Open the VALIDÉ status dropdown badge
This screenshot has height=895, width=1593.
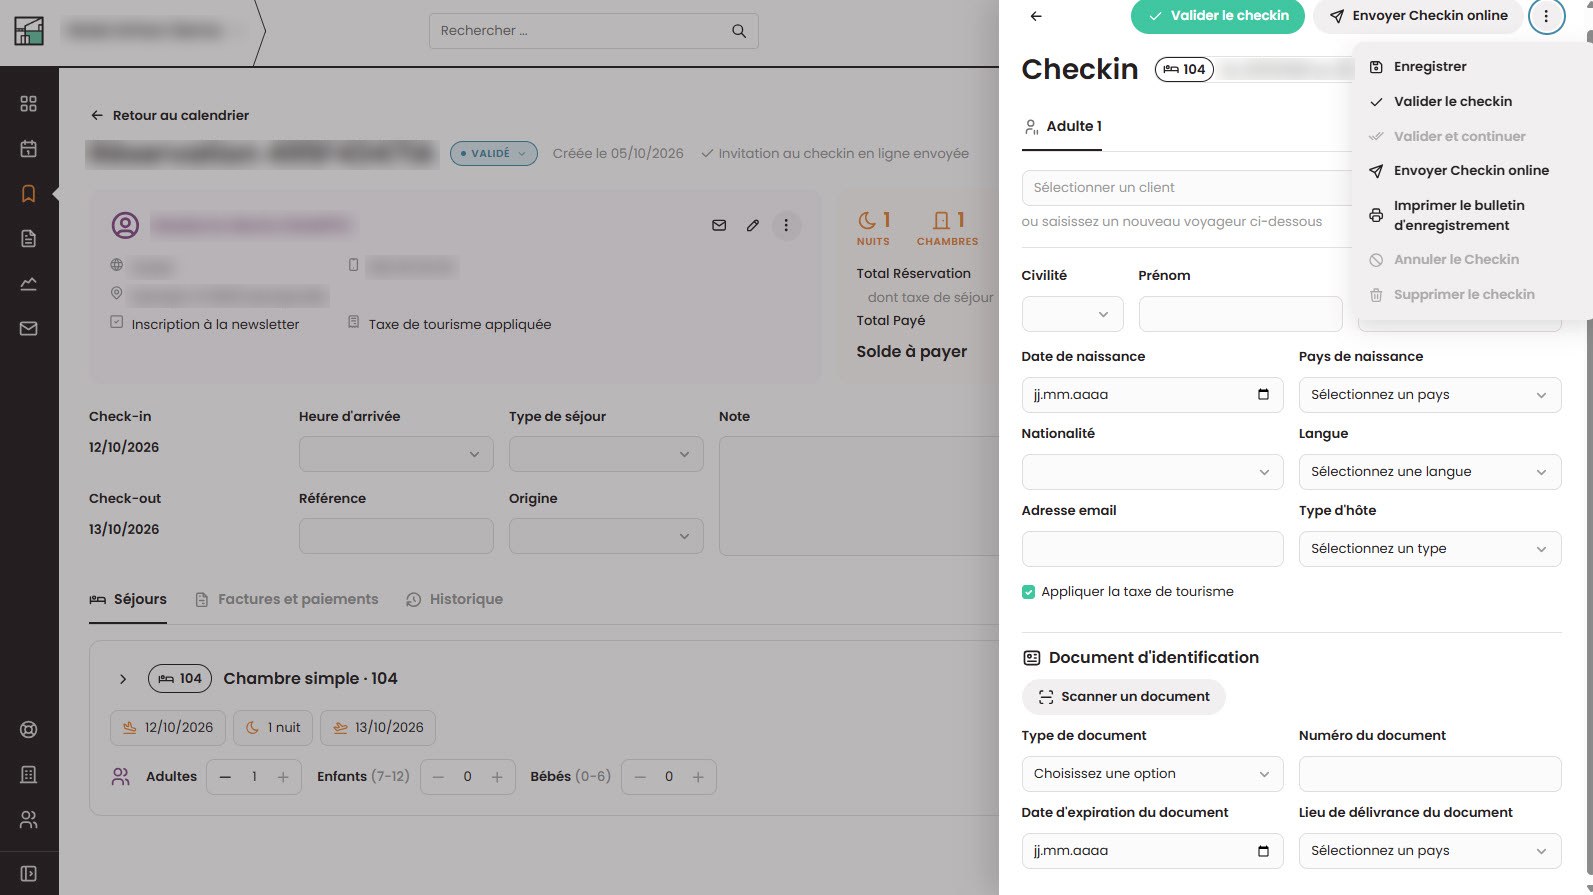494,154
